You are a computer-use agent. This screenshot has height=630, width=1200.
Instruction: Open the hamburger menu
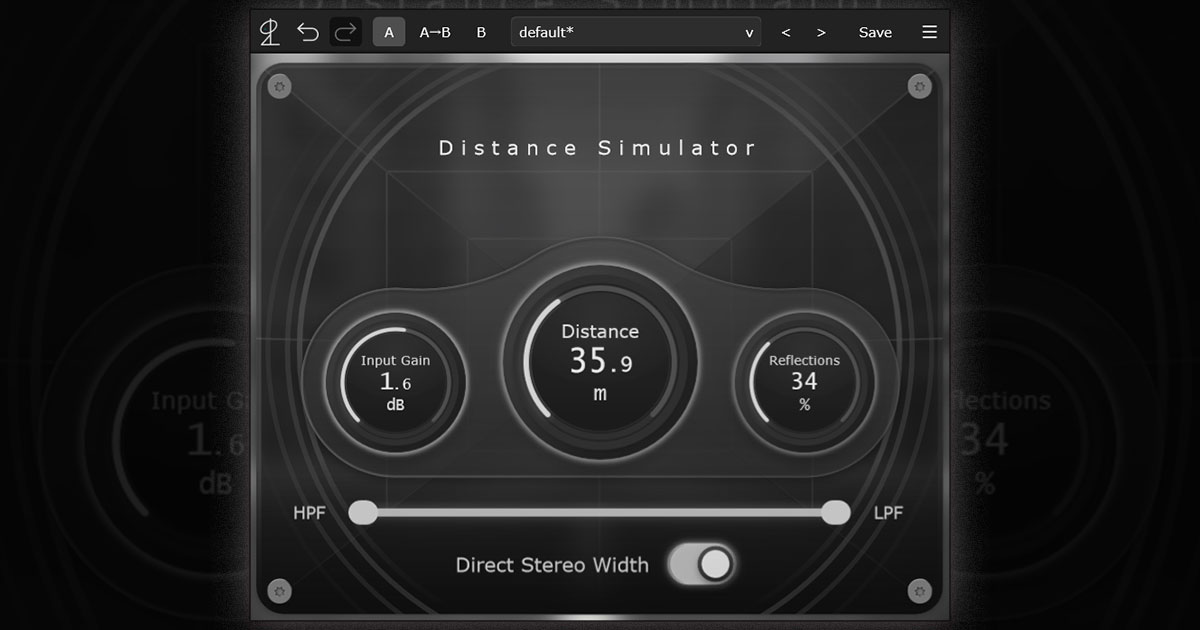[x=930, y=32]
